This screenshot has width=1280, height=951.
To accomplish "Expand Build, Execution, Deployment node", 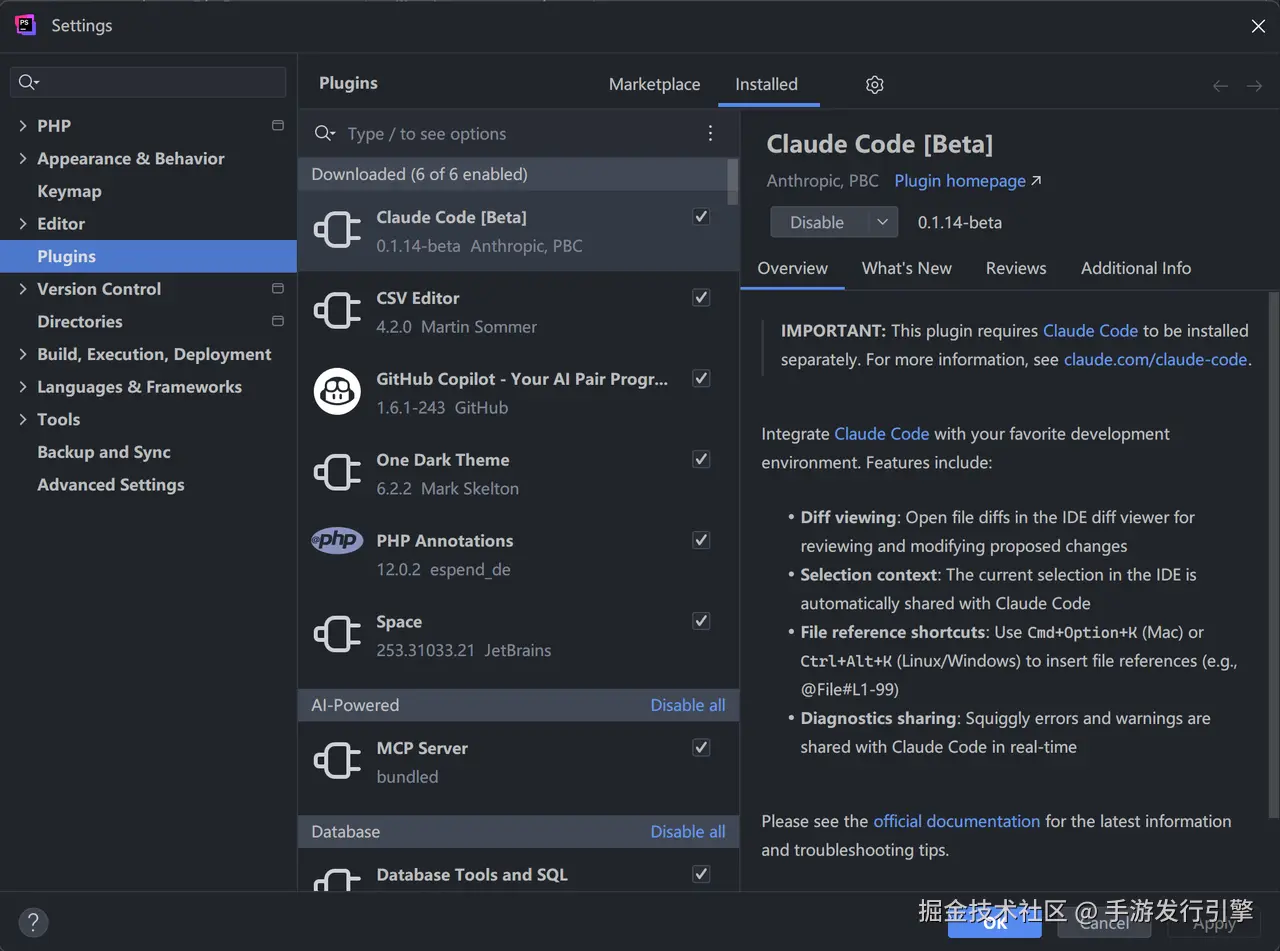I will tap(23, 354).
